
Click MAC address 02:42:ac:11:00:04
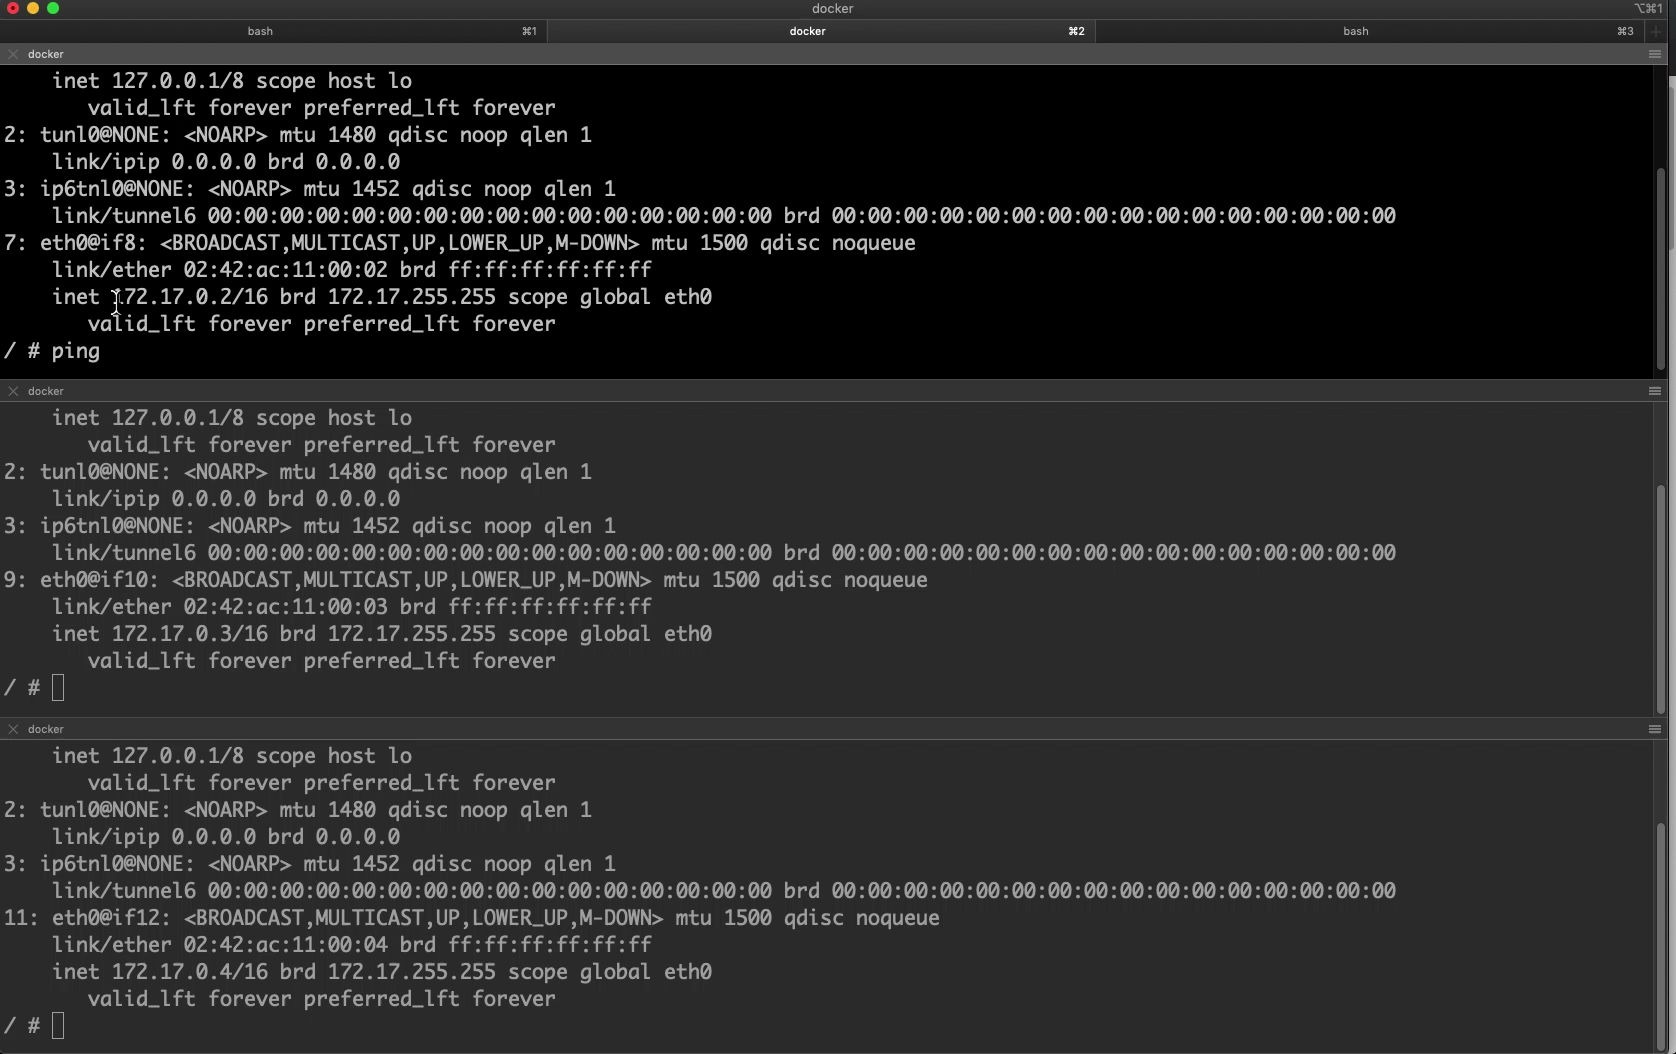click(x=285, y=945)
